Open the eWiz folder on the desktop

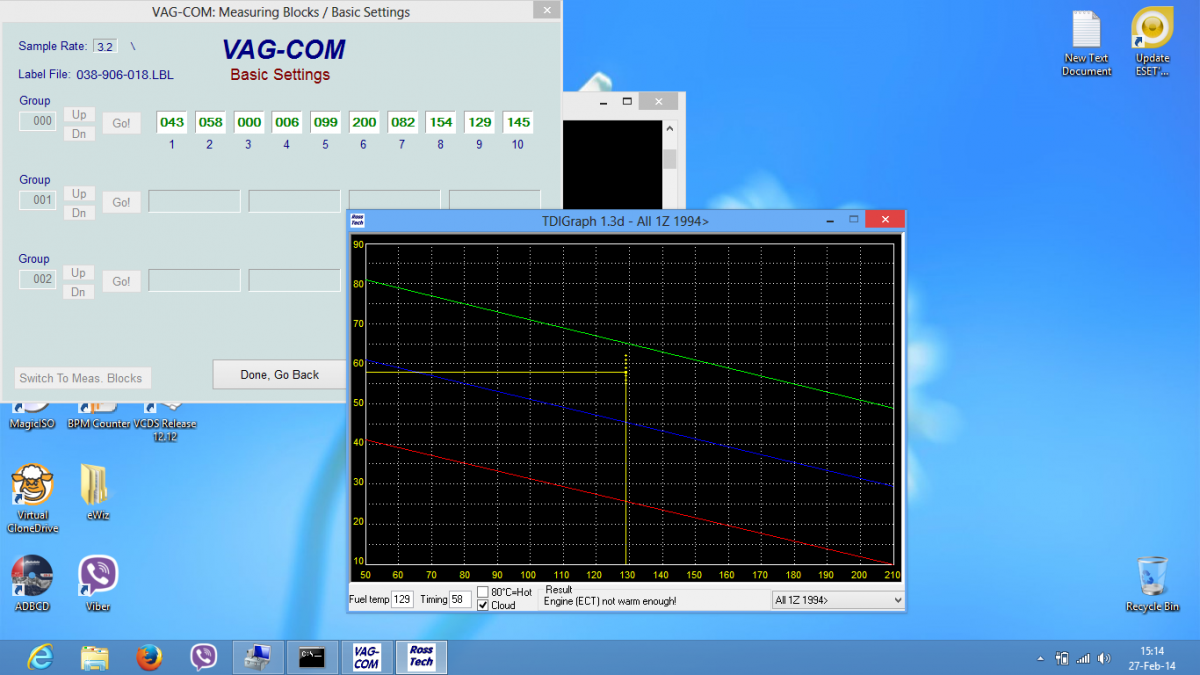click(98, 491)
